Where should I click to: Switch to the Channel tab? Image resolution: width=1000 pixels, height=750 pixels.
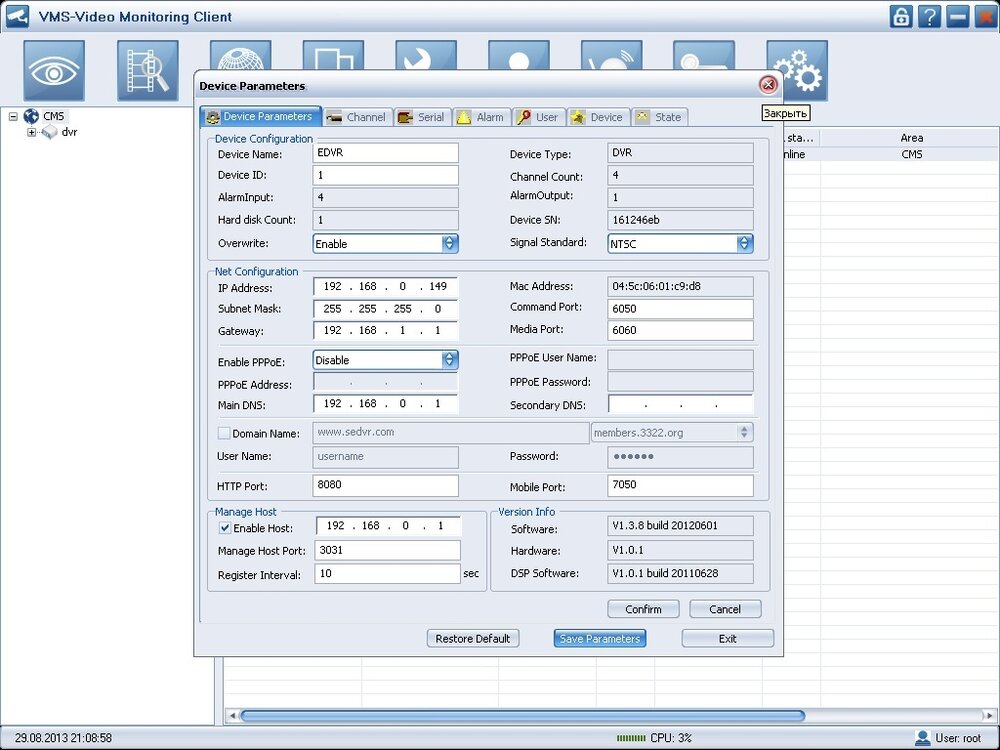[357, 117]
